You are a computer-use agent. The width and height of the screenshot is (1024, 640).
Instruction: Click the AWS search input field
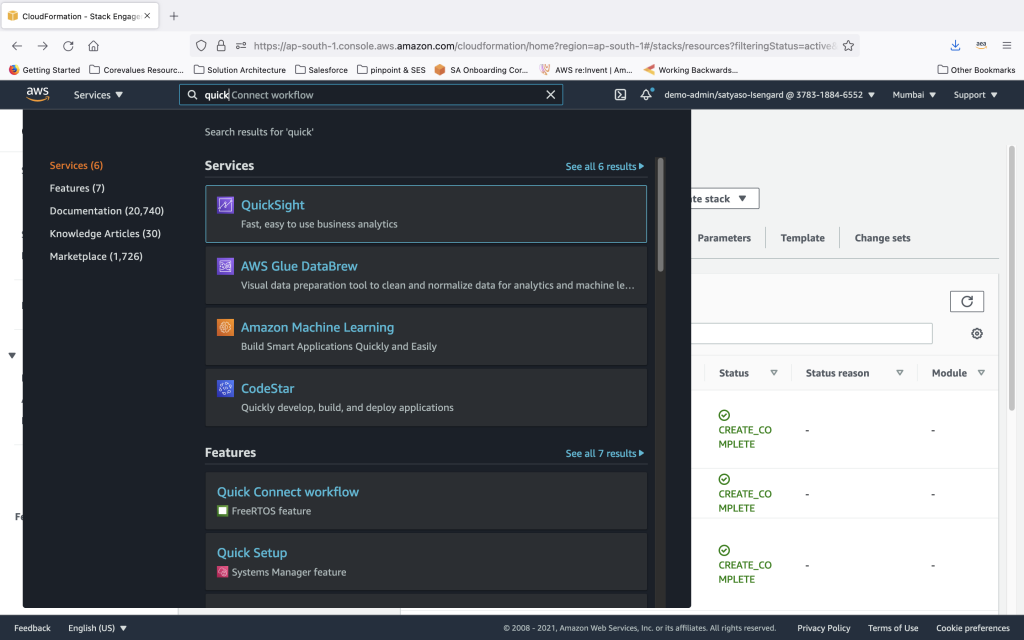click(371, 95)
